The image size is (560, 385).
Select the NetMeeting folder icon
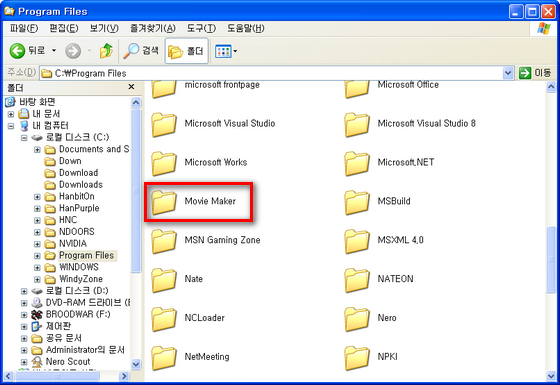(164, 358)
